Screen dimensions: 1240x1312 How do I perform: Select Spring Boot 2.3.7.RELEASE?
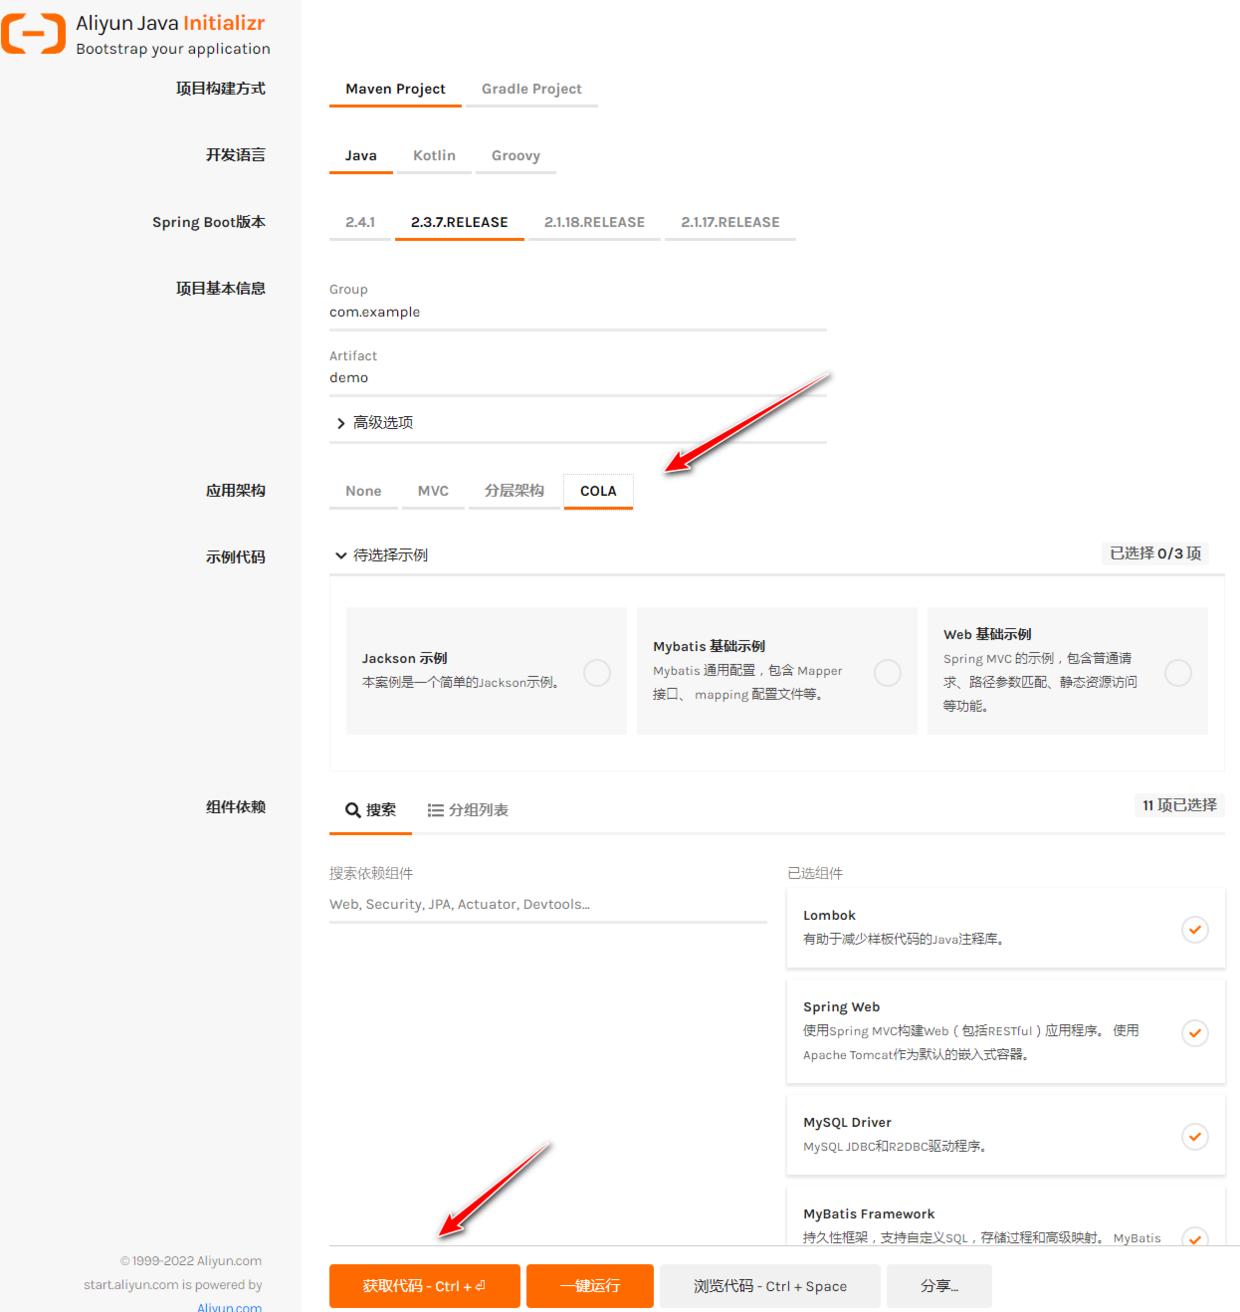tap(459, 222)
